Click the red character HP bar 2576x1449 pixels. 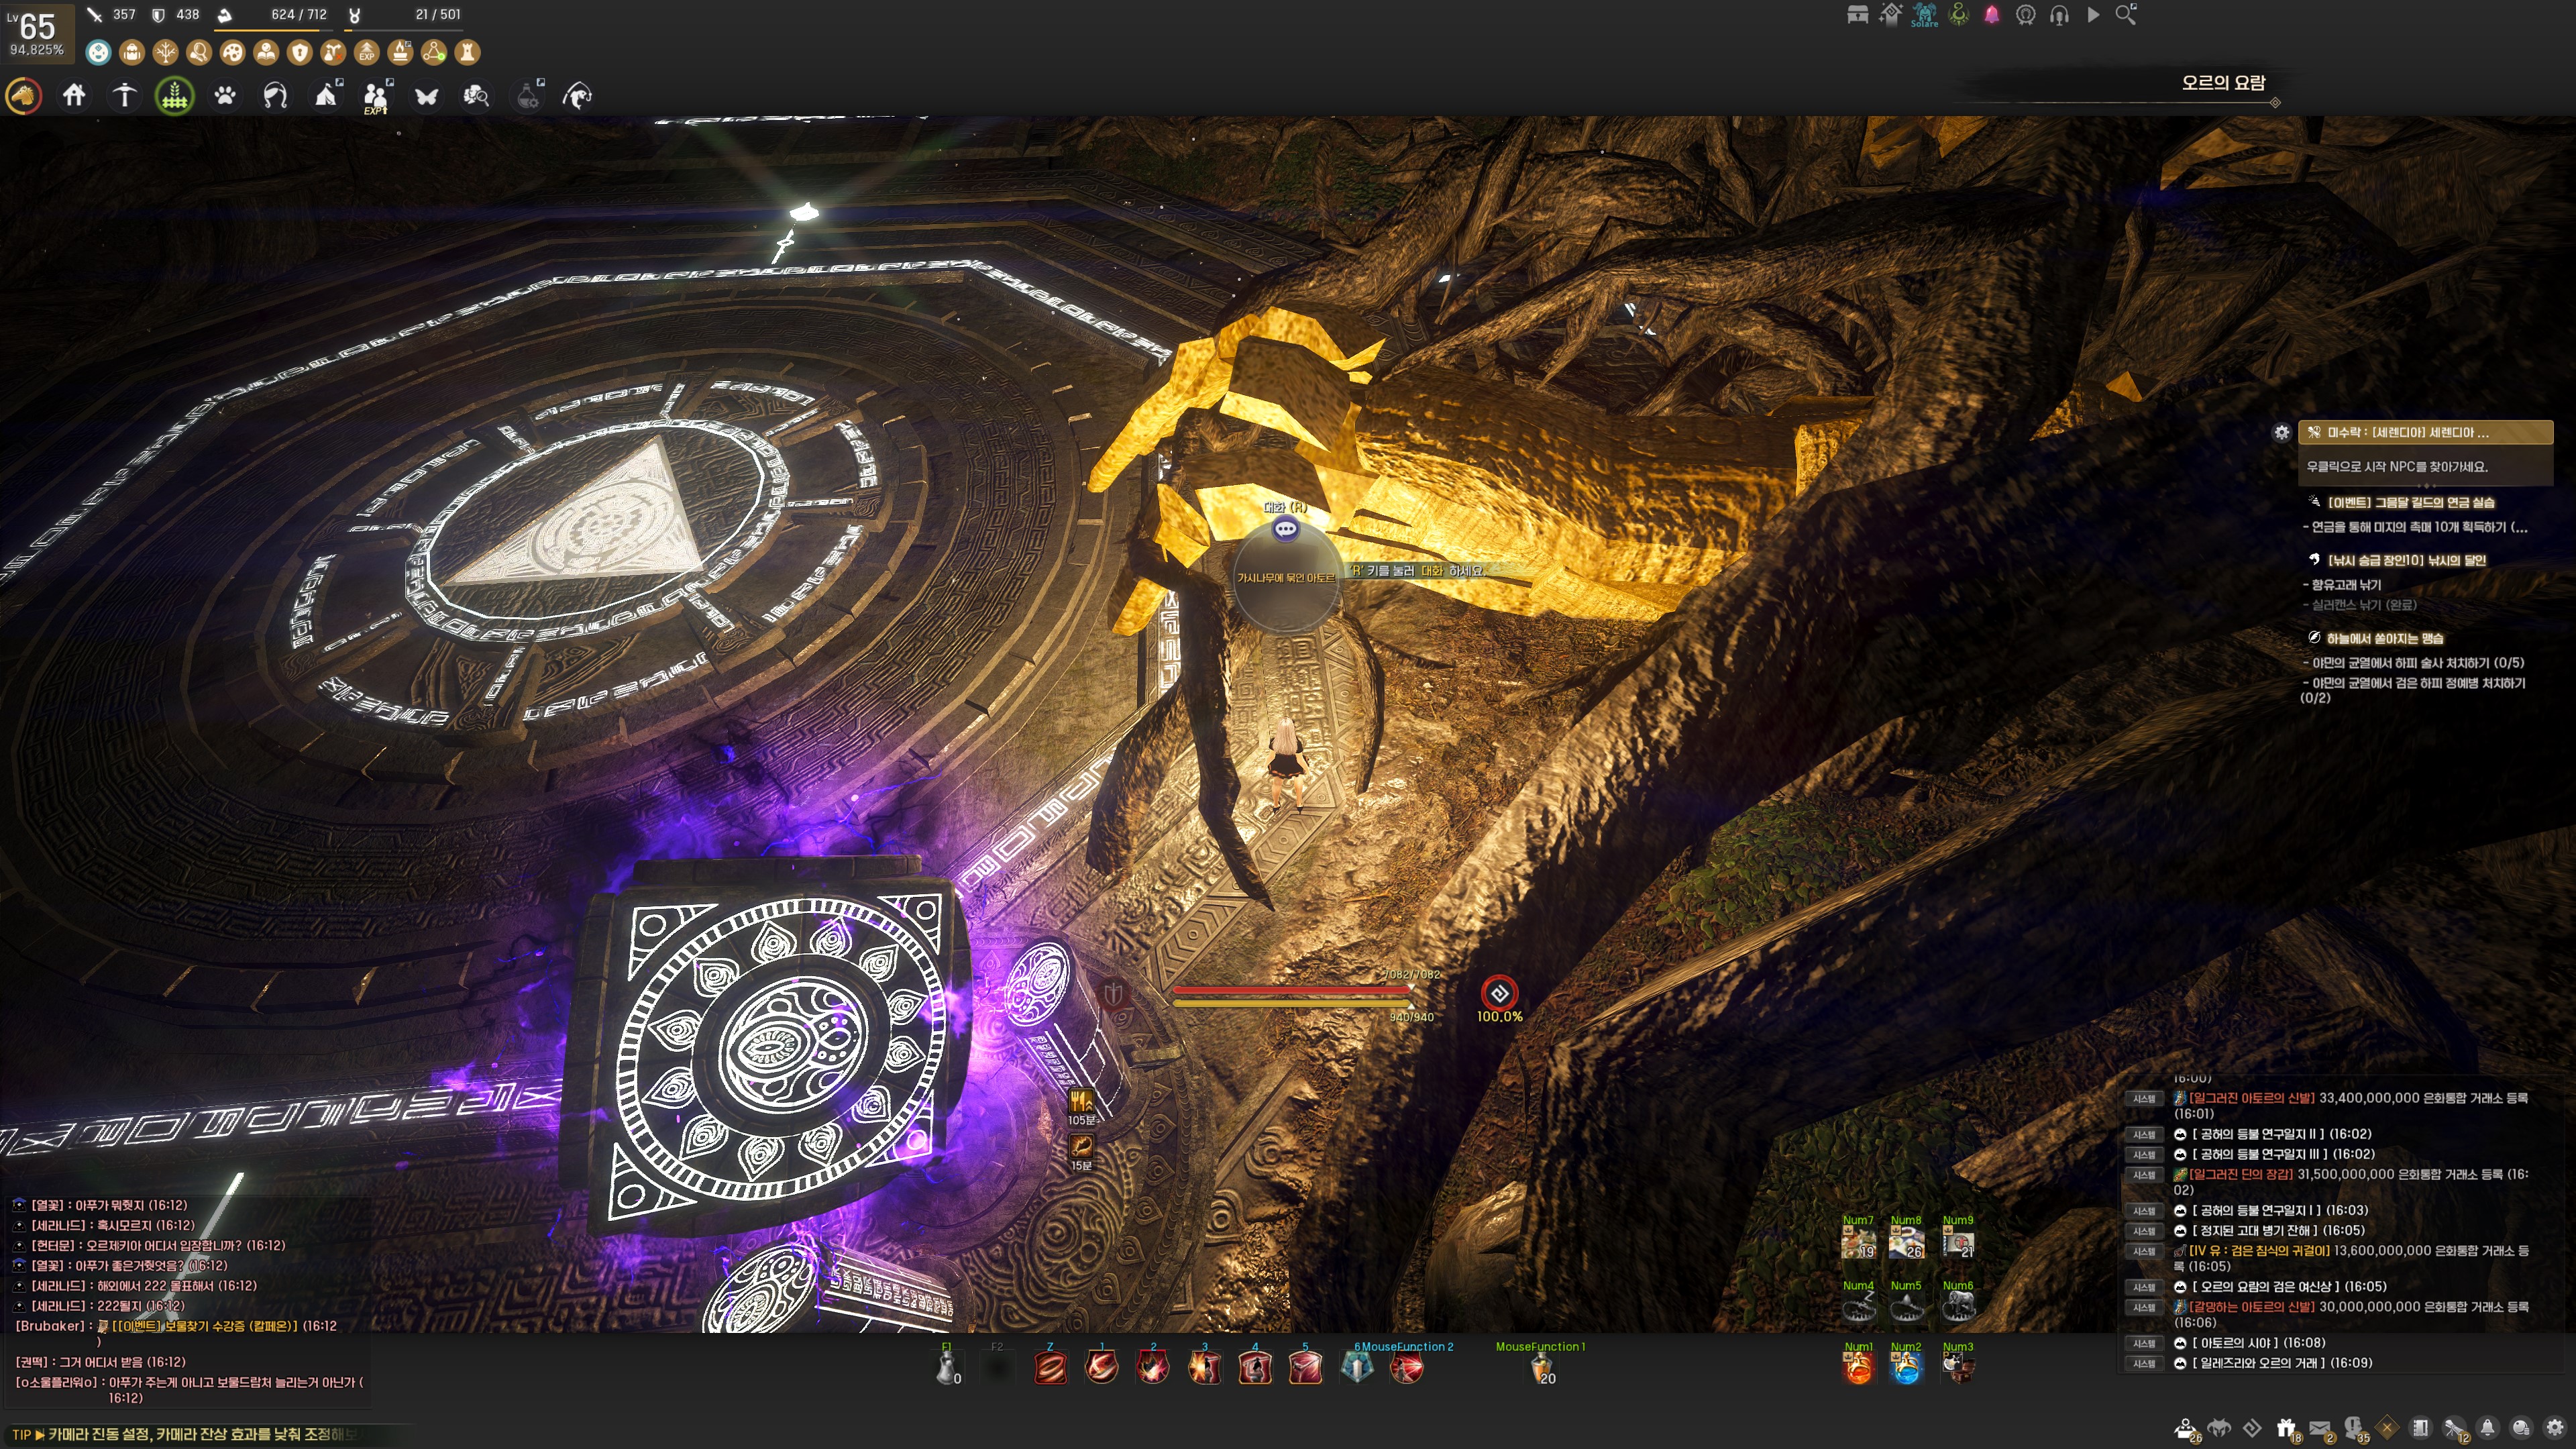pyautogui.click(x=1290, y=990)
